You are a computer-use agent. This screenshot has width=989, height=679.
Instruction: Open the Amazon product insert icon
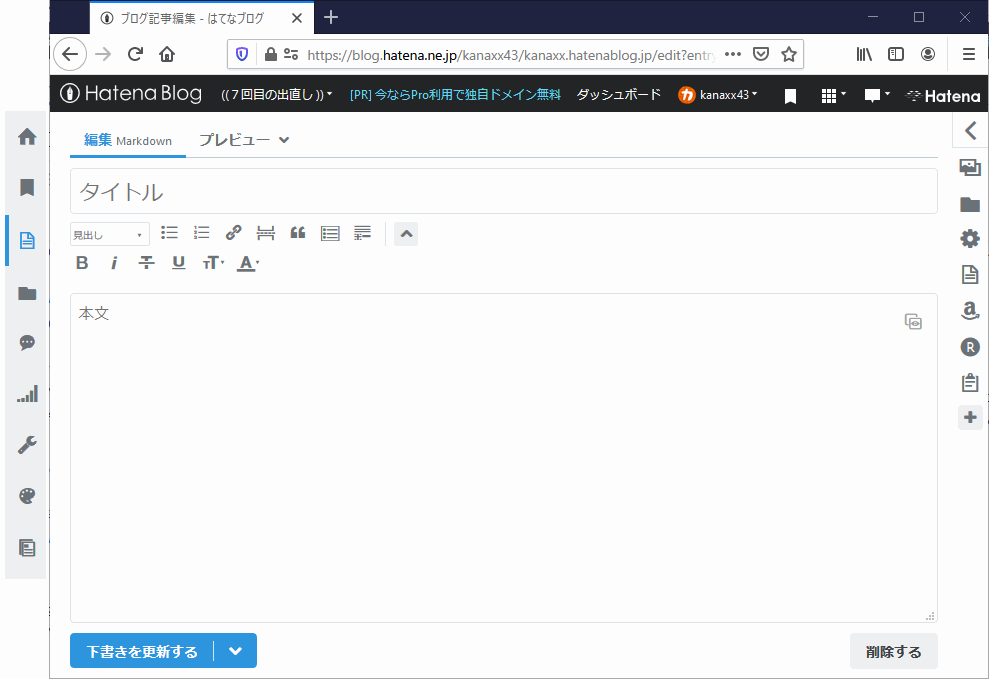point(970,310)
